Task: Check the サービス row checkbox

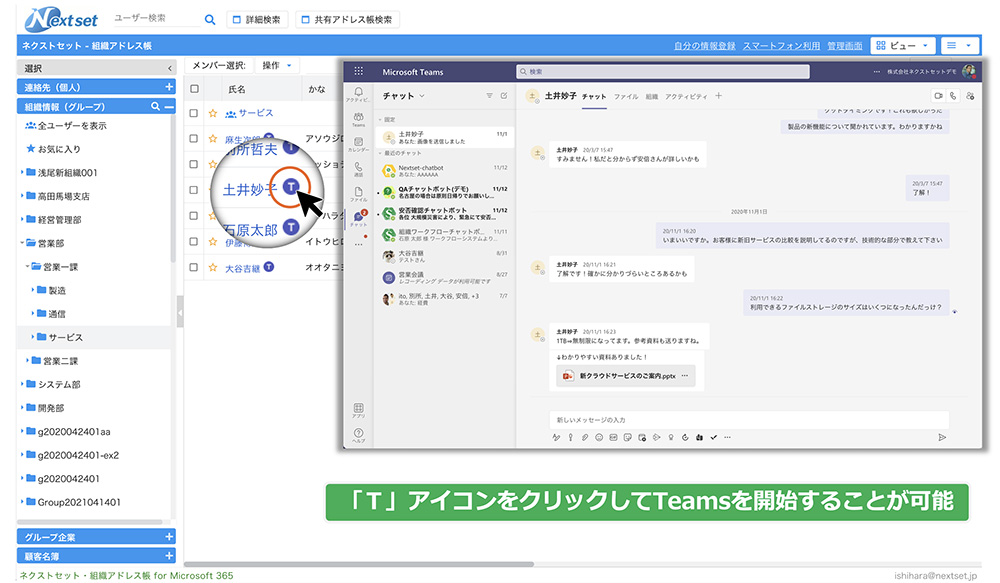Action: (194, 113)
